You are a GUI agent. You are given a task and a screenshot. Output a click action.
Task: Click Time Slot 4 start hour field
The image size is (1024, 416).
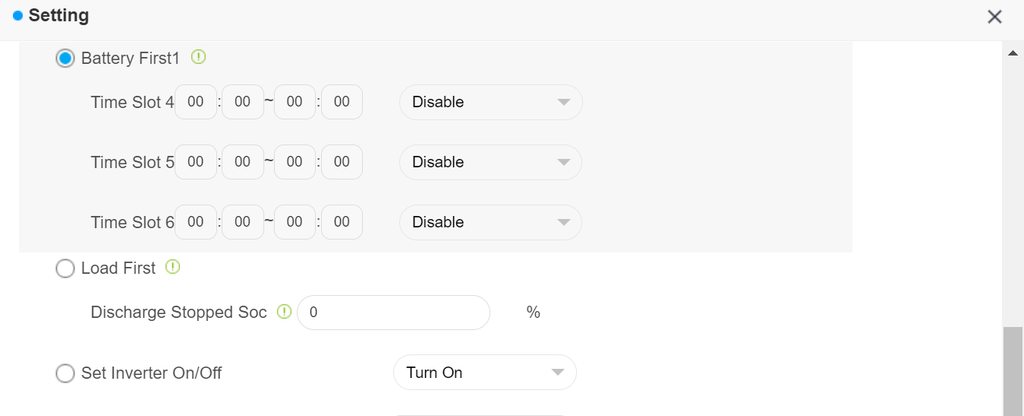pyautogui.click(x=196, y=102)
